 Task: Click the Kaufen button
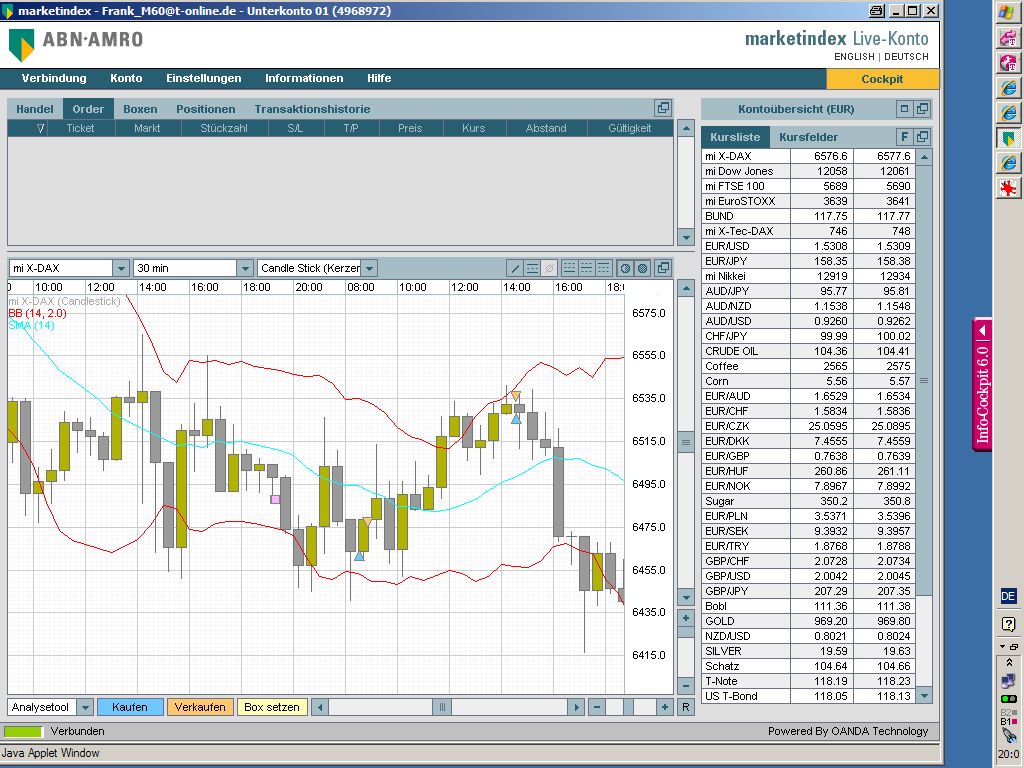130,707
